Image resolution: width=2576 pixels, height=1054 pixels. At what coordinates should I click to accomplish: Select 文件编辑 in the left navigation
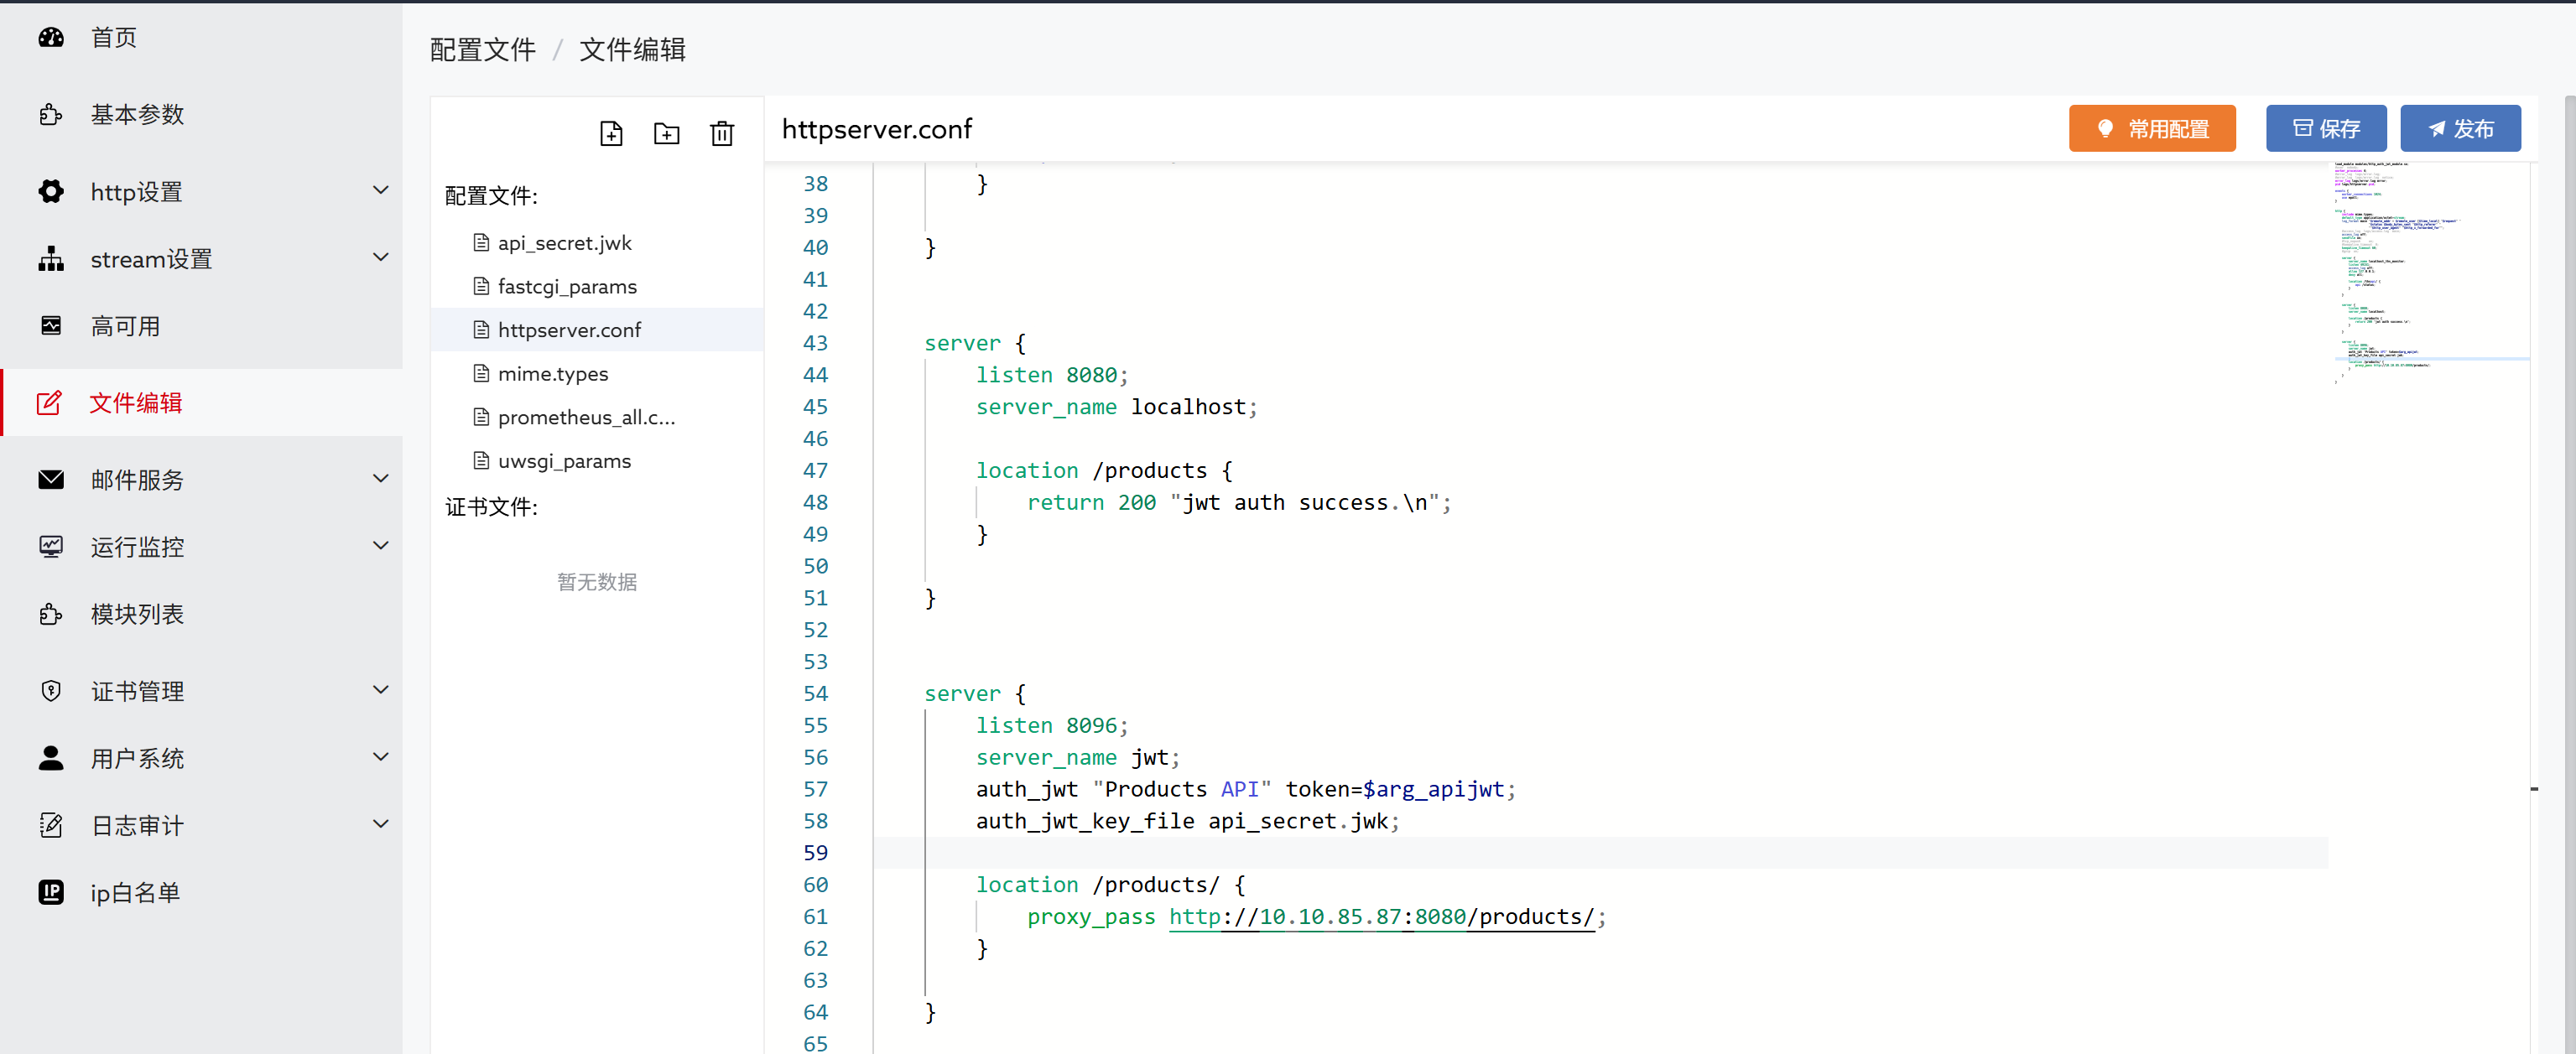pos(135,403)
